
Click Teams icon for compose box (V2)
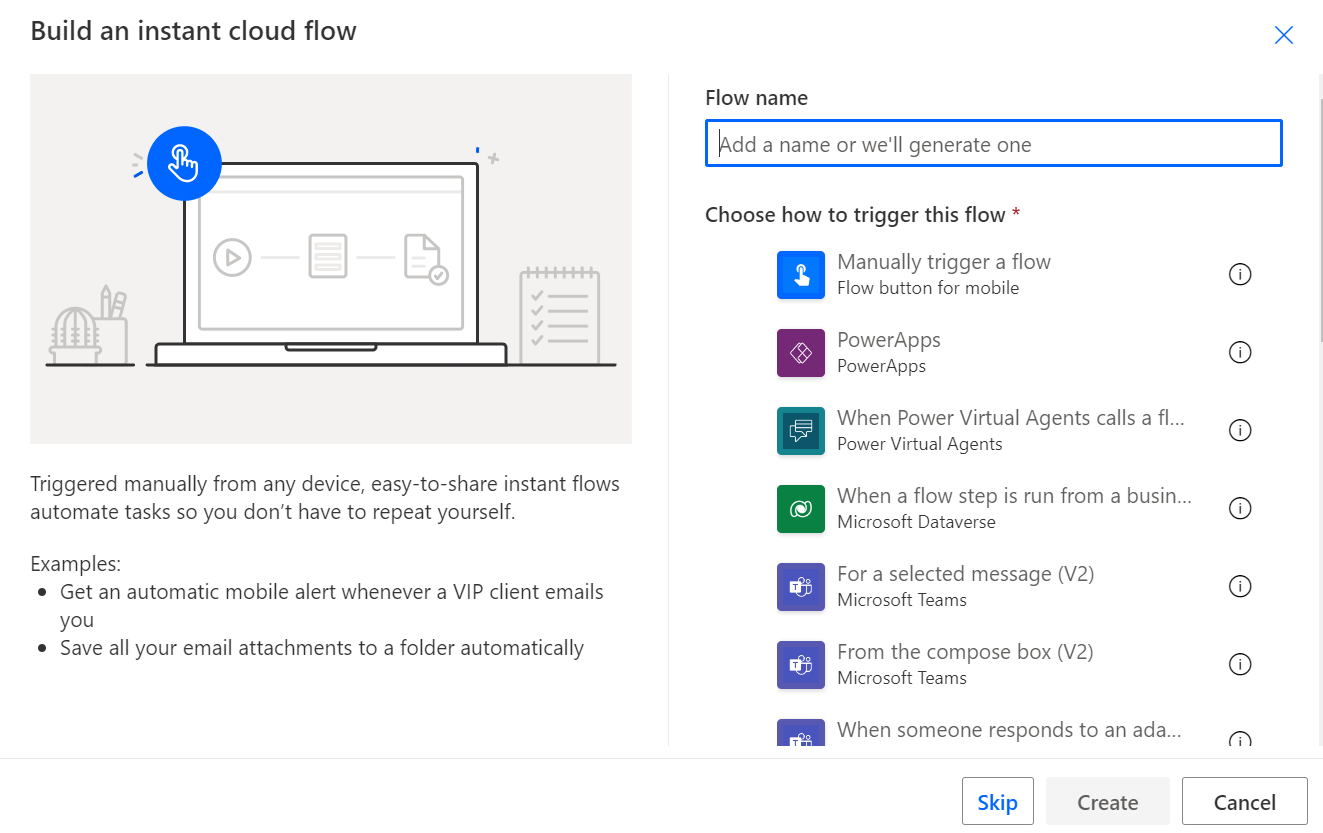point(801,665)
